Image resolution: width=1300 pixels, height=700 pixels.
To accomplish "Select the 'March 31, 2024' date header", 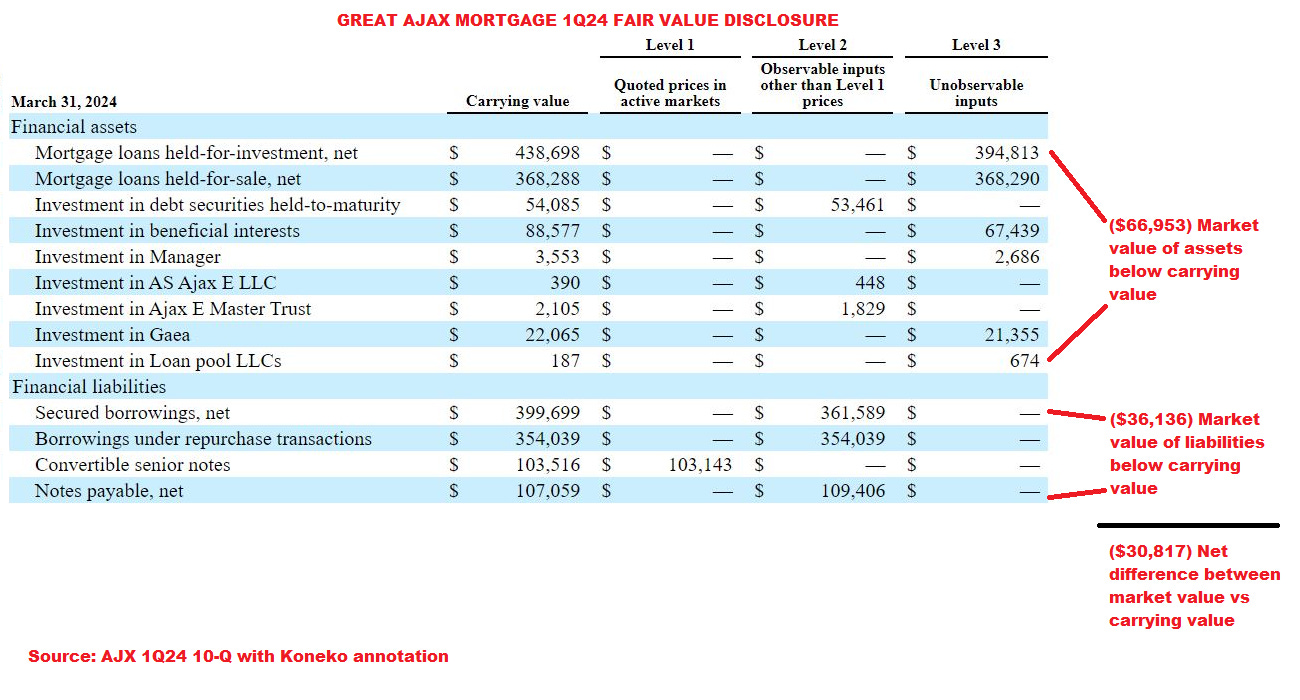I will [x=65, y=101].
